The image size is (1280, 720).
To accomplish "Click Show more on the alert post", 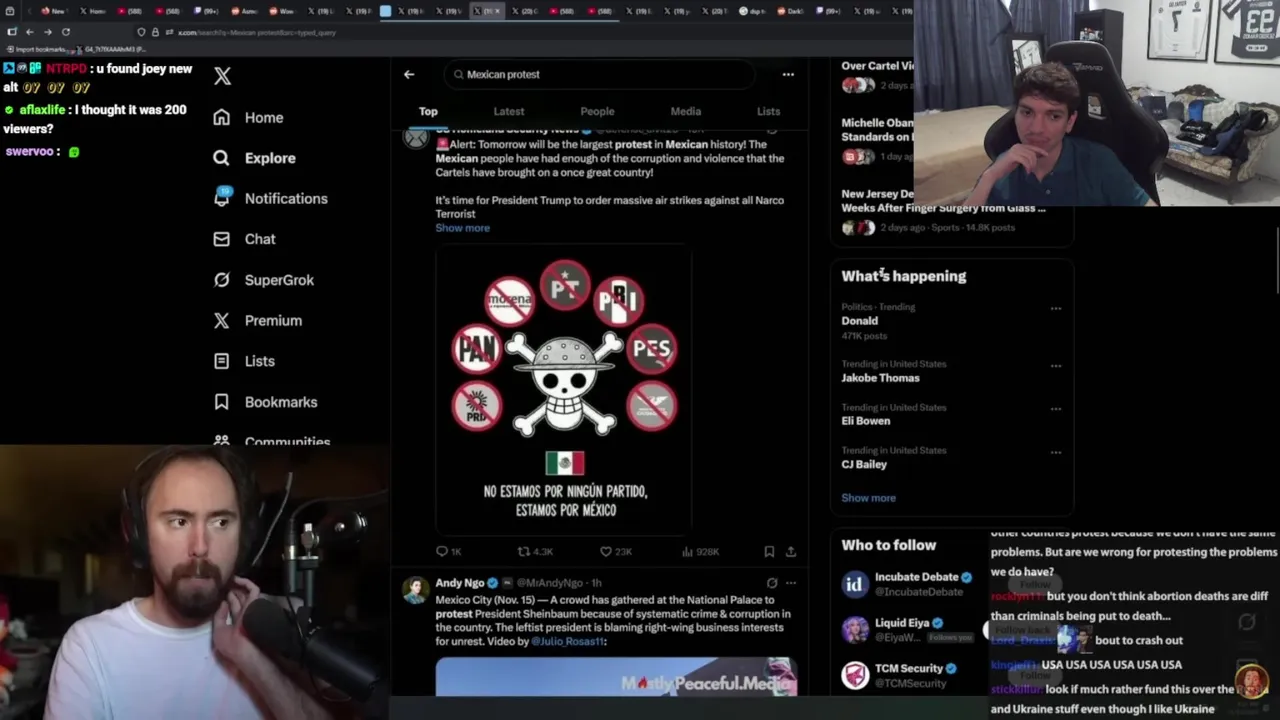I will tap(462, 228).
